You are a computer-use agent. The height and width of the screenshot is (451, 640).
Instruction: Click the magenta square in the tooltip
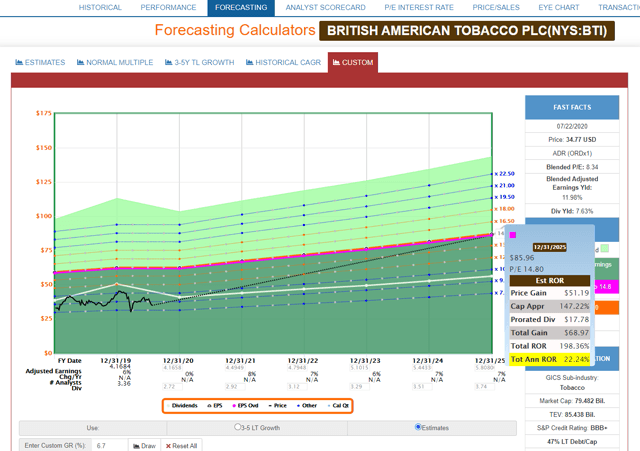tap(513, 235)
